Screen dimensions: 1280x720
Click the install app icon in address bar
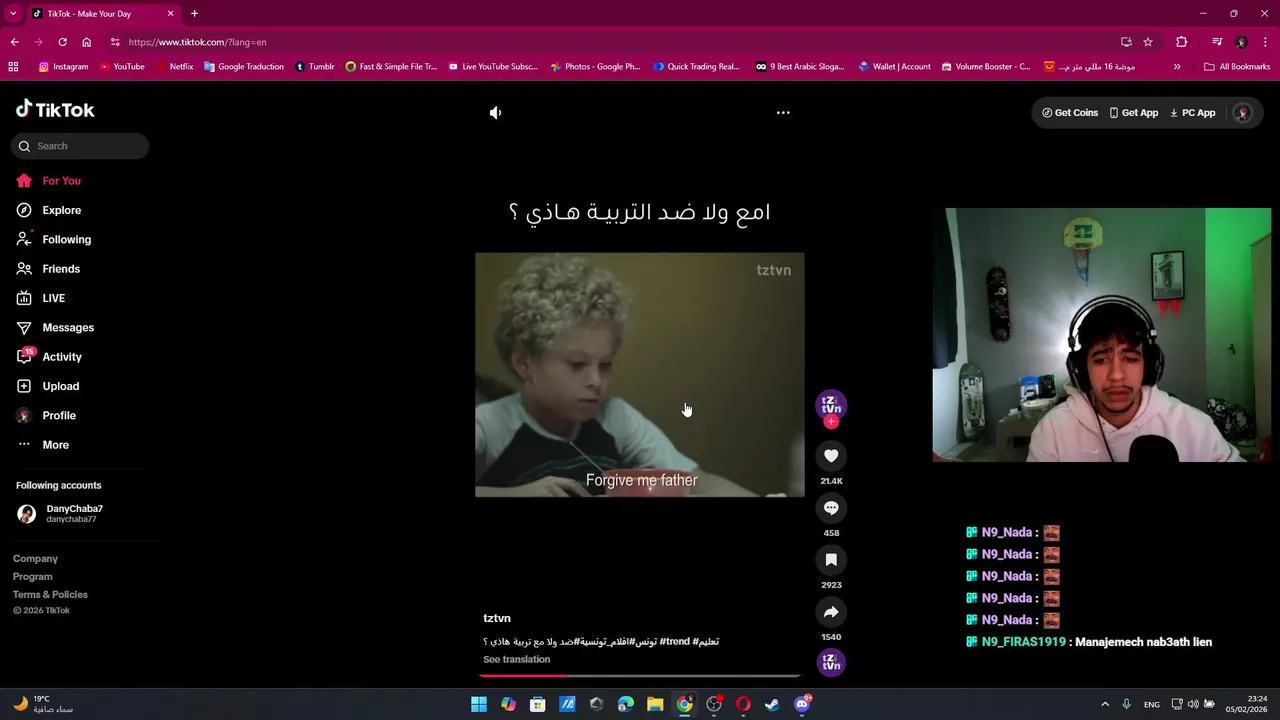point(1126,42)
